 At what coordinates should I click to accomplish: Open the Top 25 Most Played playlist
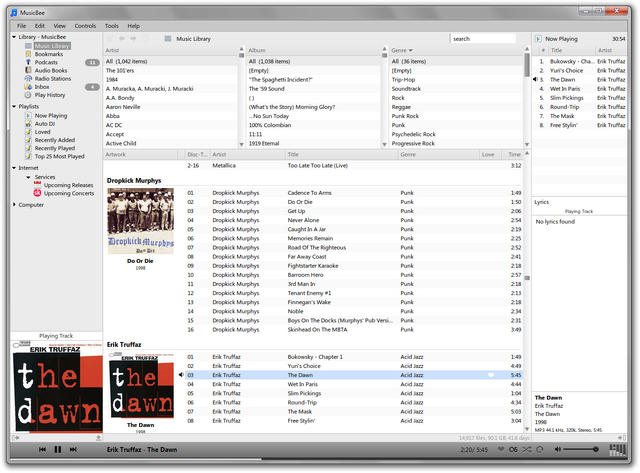[60, 156]
